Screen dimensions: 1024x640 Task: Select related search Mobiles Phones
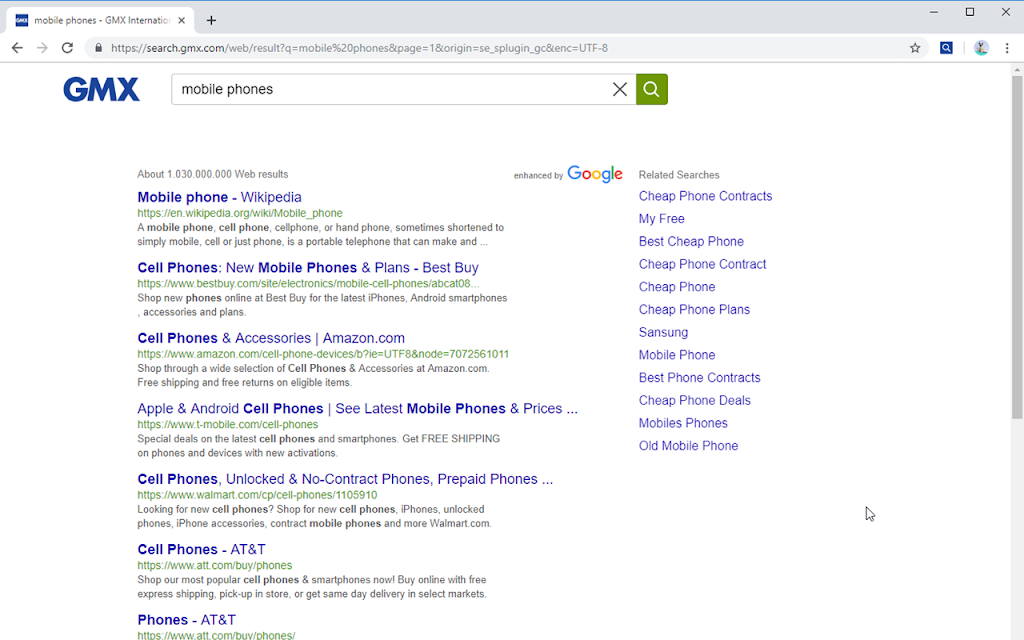tap(683, 423)
